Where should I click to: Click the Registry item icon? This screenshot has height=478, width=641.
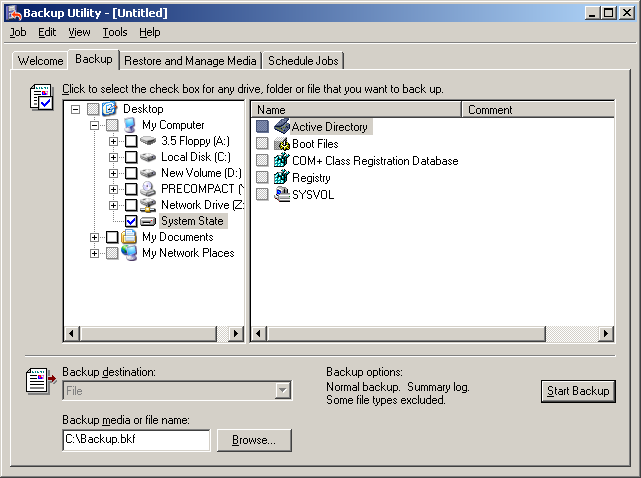(282, 177)
